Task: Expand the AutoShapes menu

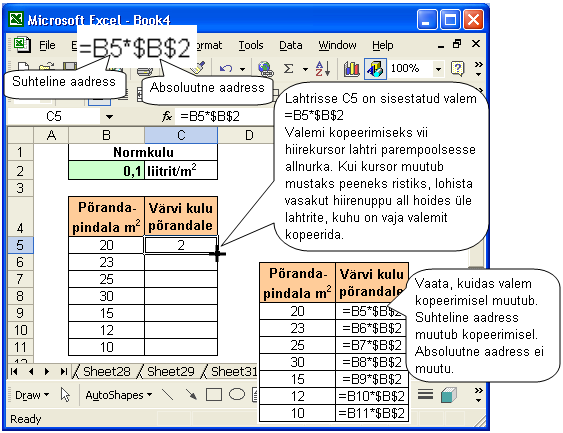Action: 119,395
